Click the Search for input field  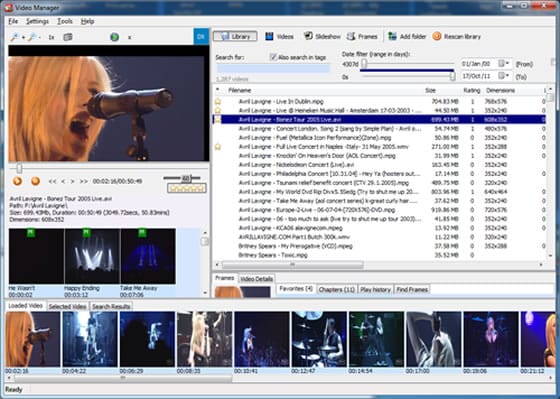(x=273, y=69)
